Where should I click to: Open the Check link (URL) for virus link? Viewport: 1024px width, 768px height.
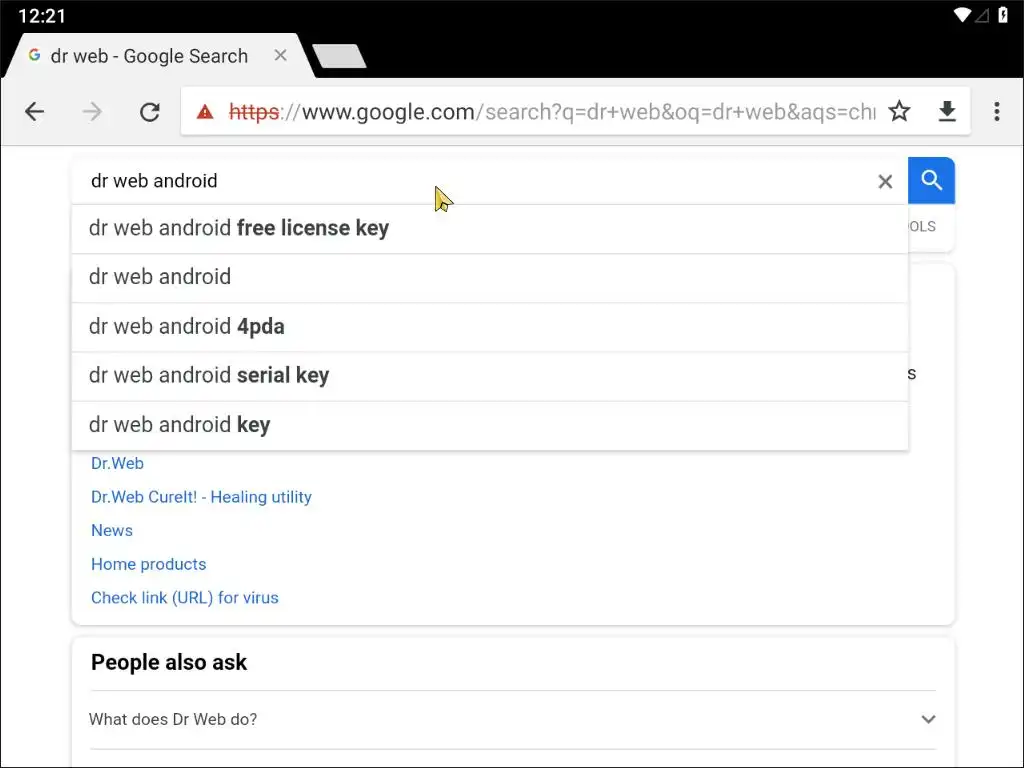(x=185, y=598)
